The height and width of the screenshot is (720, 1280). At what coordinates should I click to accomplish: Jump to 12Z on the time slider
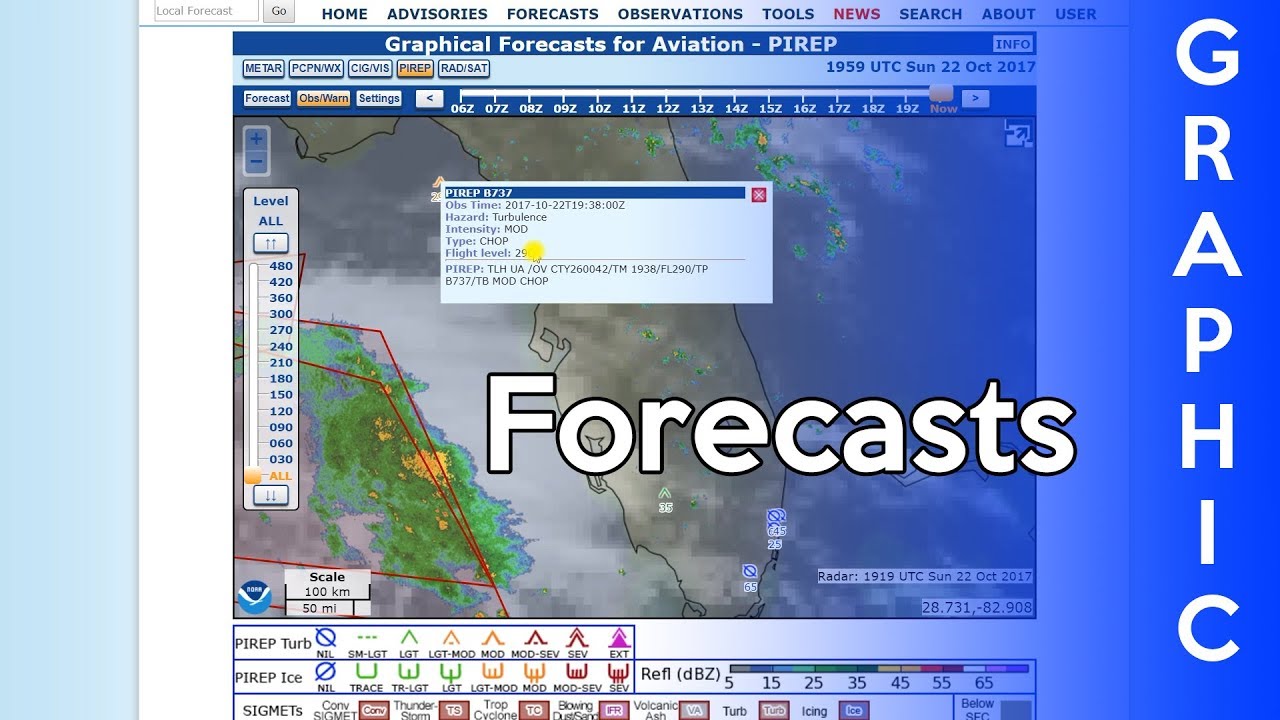[x=668, y=108]
